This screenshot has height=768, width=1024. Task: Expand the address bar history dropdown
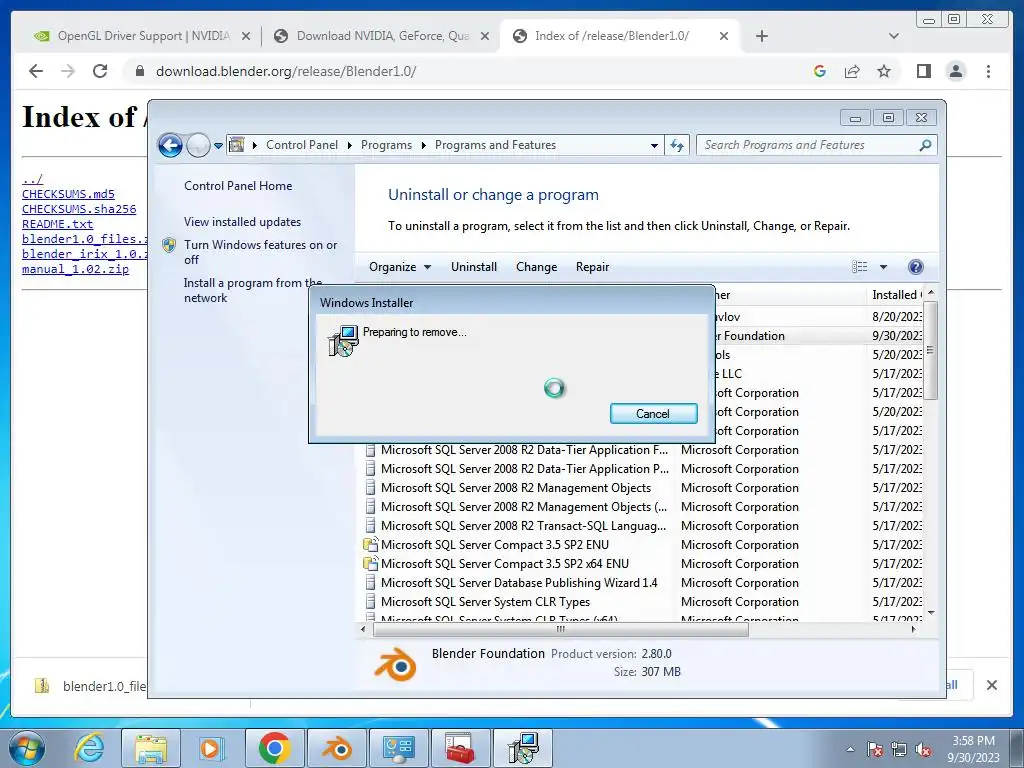[654, 146]
